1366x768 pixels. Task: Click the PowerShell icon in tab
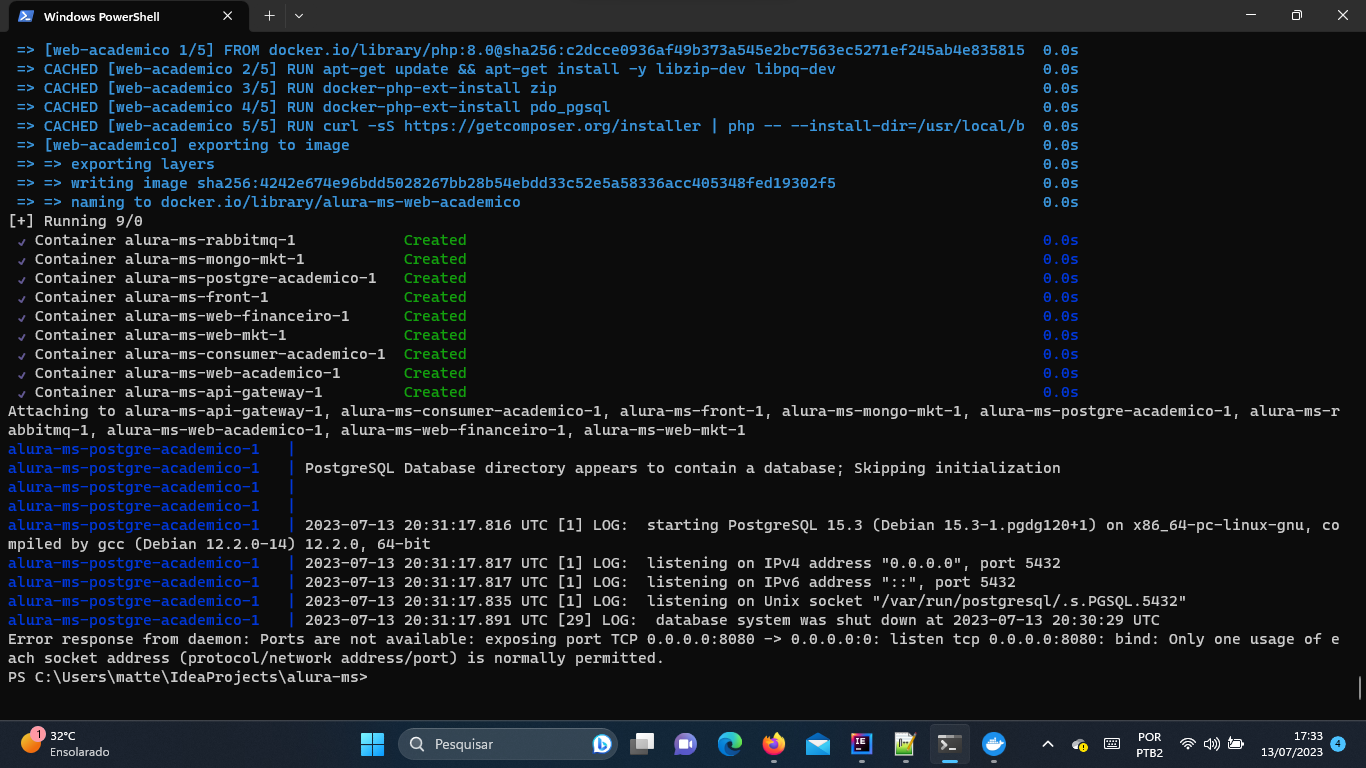click(x=26, y=16)
